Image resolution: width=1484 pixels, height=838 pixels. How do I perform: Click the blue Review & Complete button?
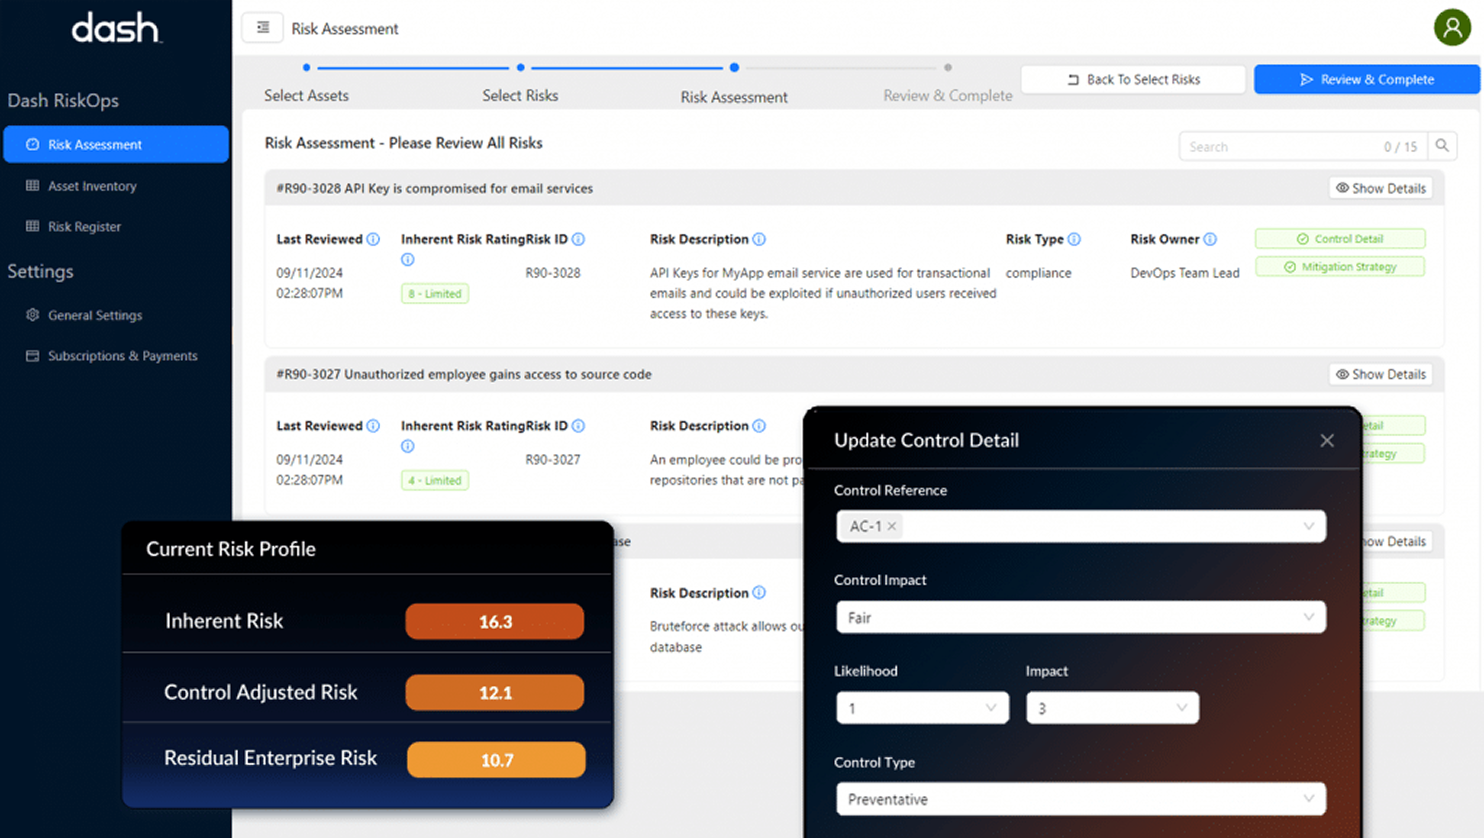pos(1367,79)
